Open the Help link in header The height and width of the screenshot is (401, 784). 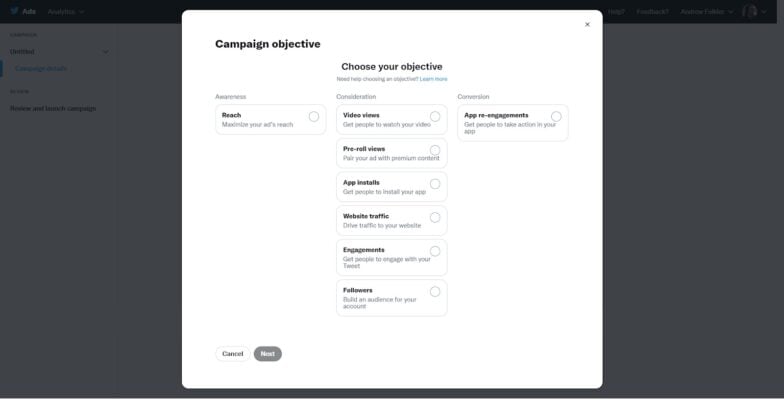click(616, 12)
